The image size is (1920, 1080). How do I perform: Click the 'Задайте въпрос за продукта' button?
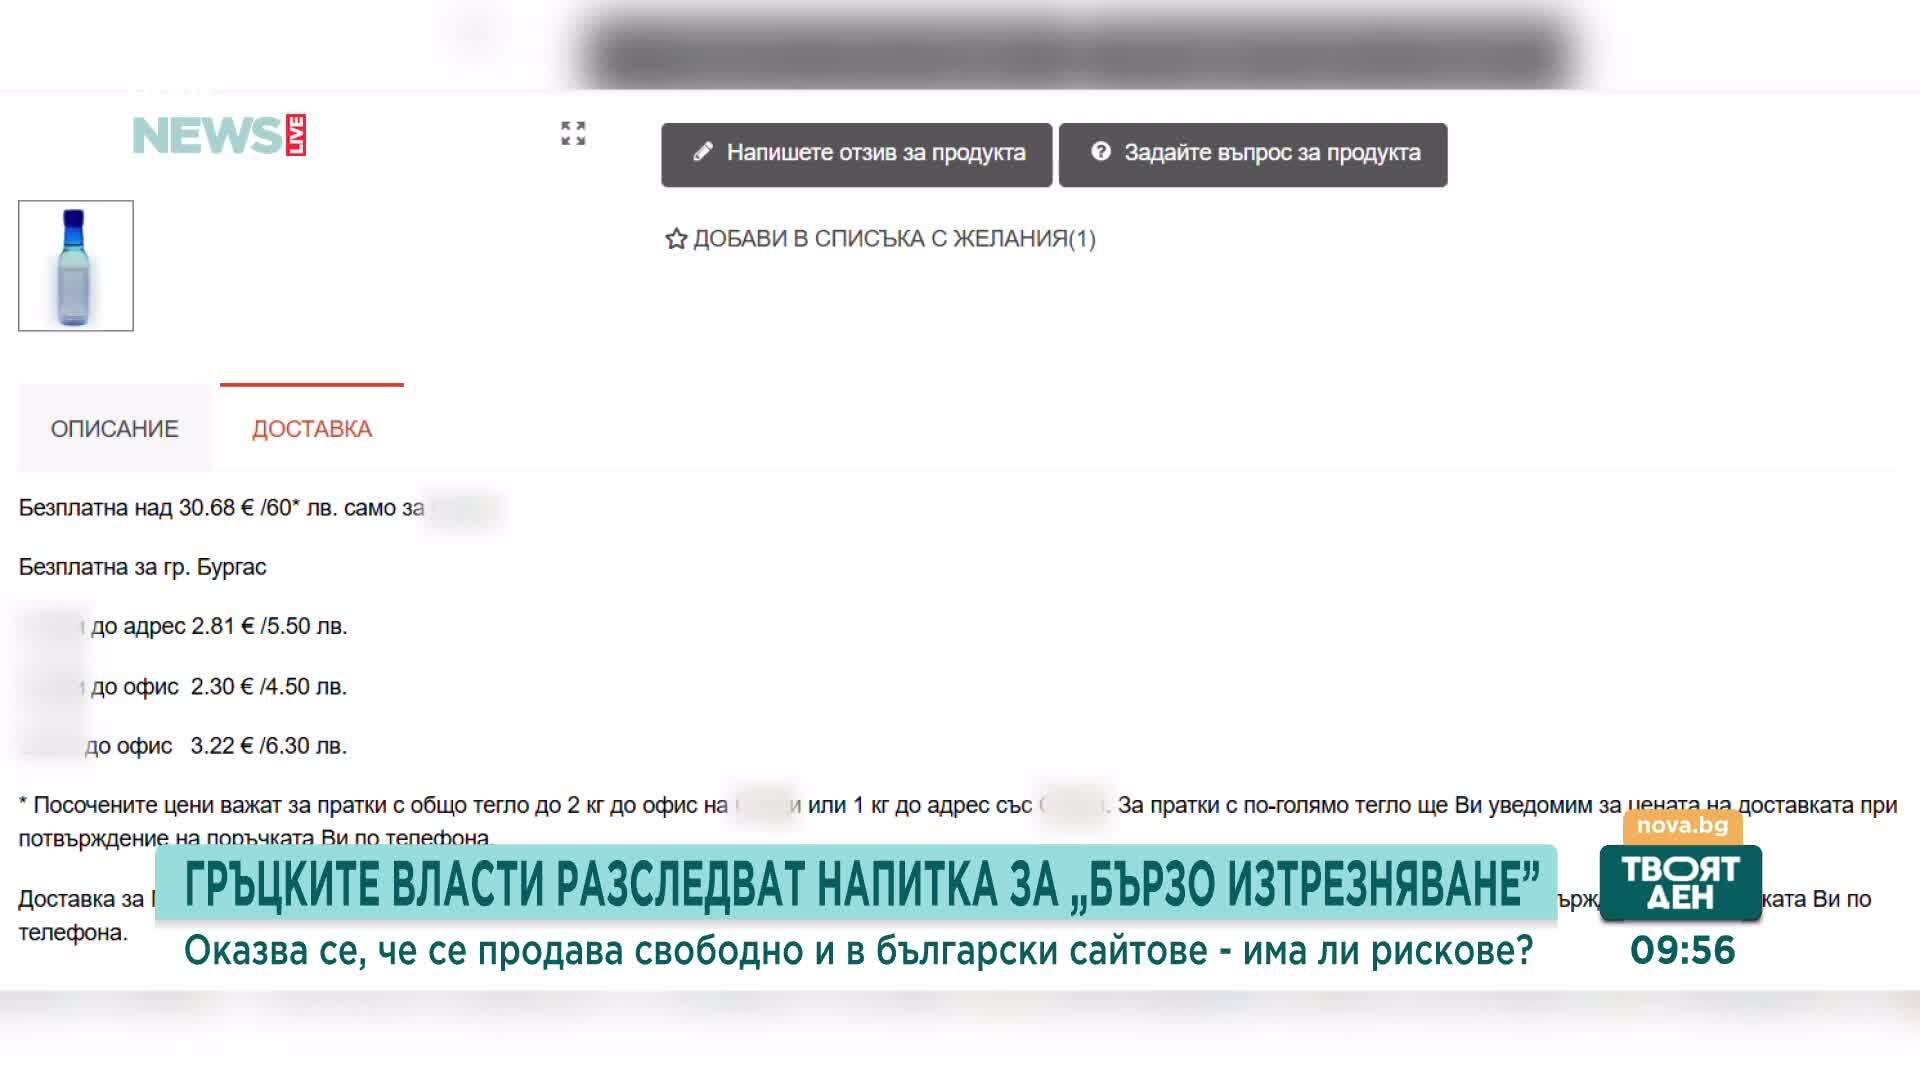point(1253,155)
